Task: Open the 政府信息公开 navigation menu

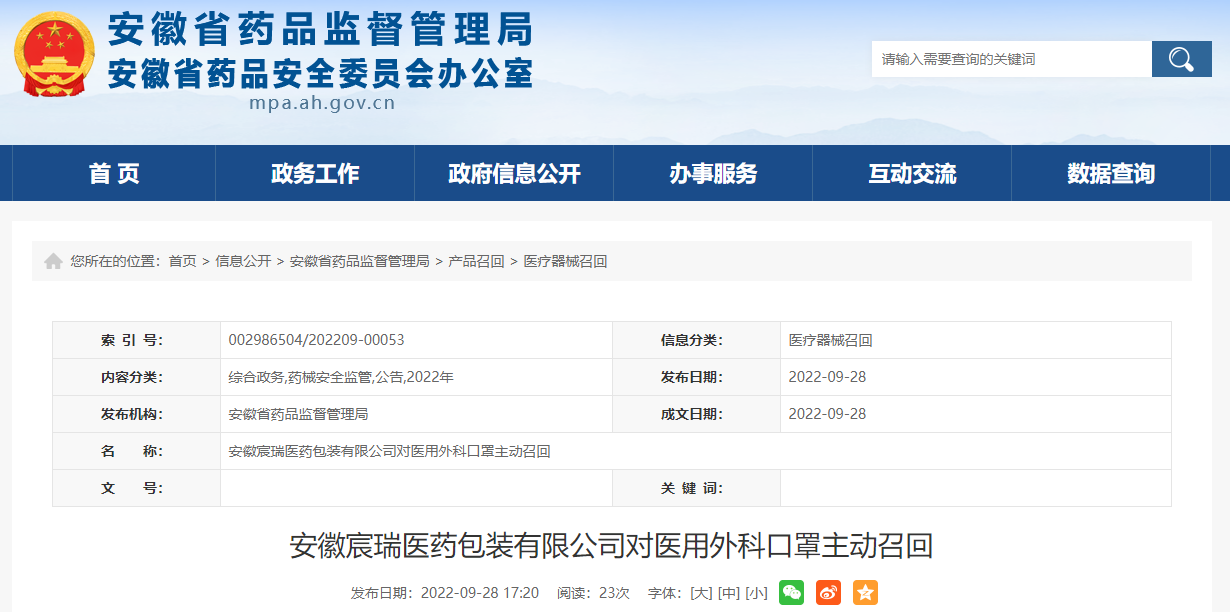Action: [x=514, y=173]
